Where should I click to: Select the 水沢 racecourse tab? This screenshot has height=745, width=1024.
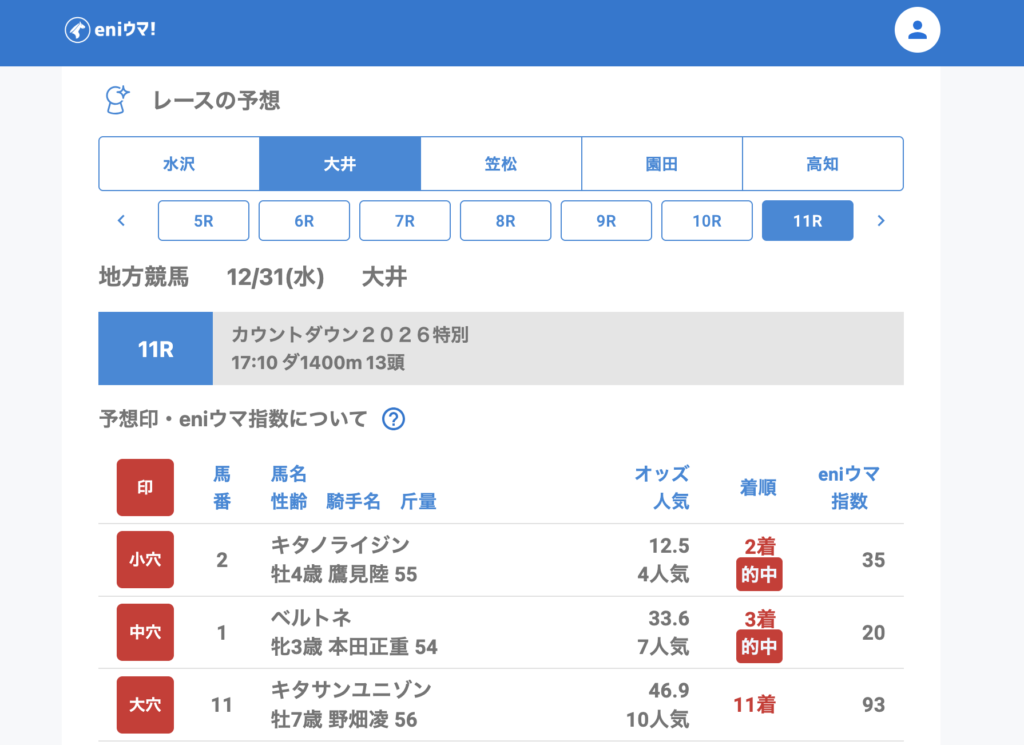click(179, 164)
